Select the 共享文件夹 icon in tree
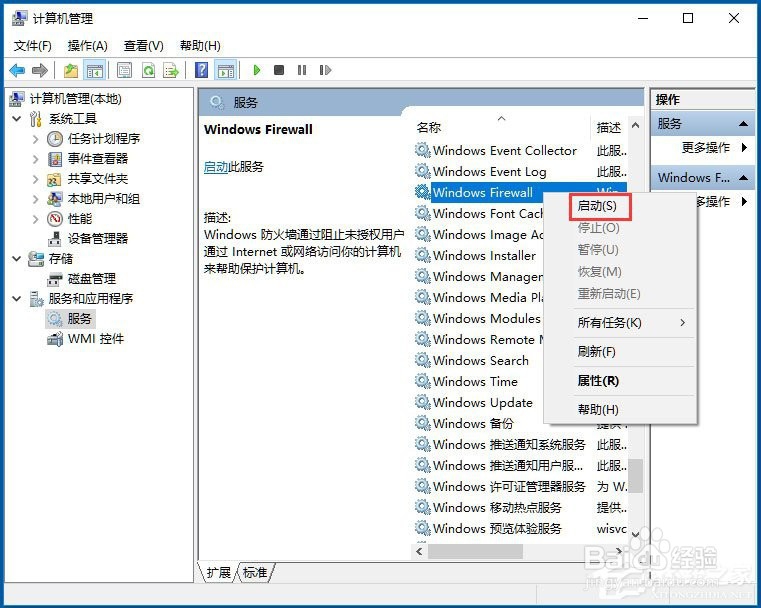Image resolution: width=761 pixels, height=608 pixels. tap(54, 179)
